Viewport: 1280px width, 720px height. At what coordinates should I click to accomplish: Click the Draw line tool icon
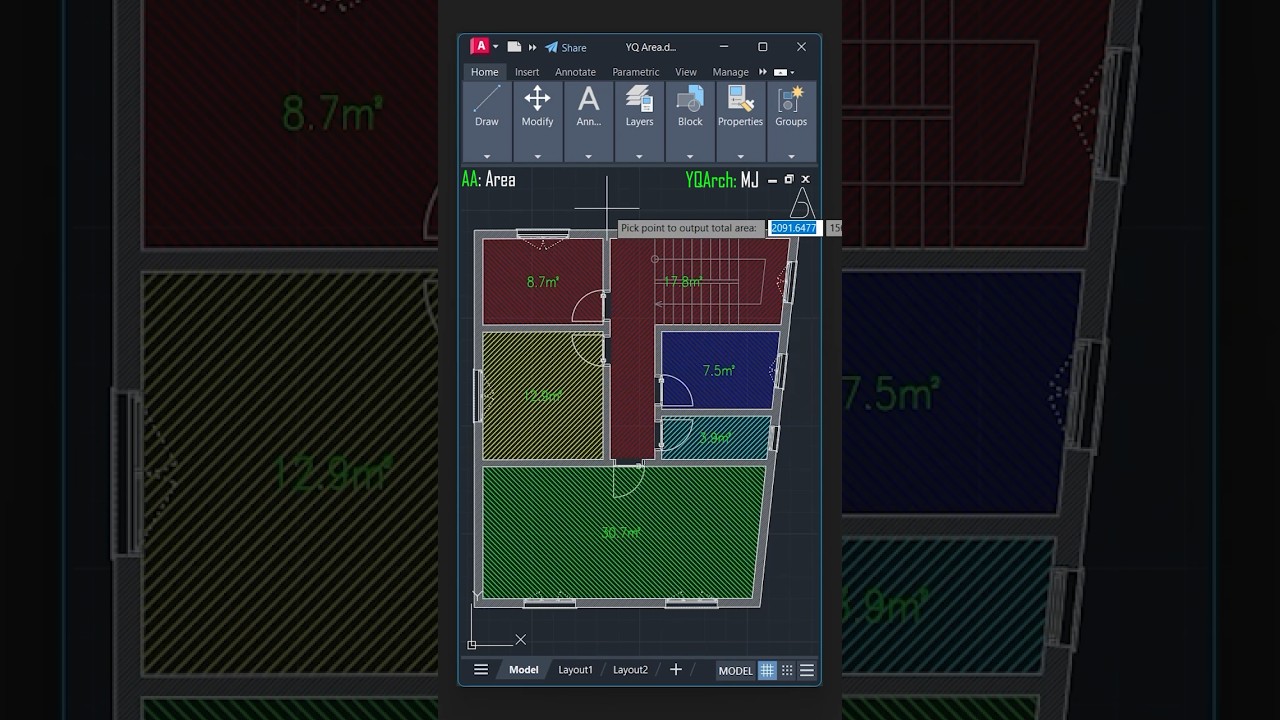point(487,99)
